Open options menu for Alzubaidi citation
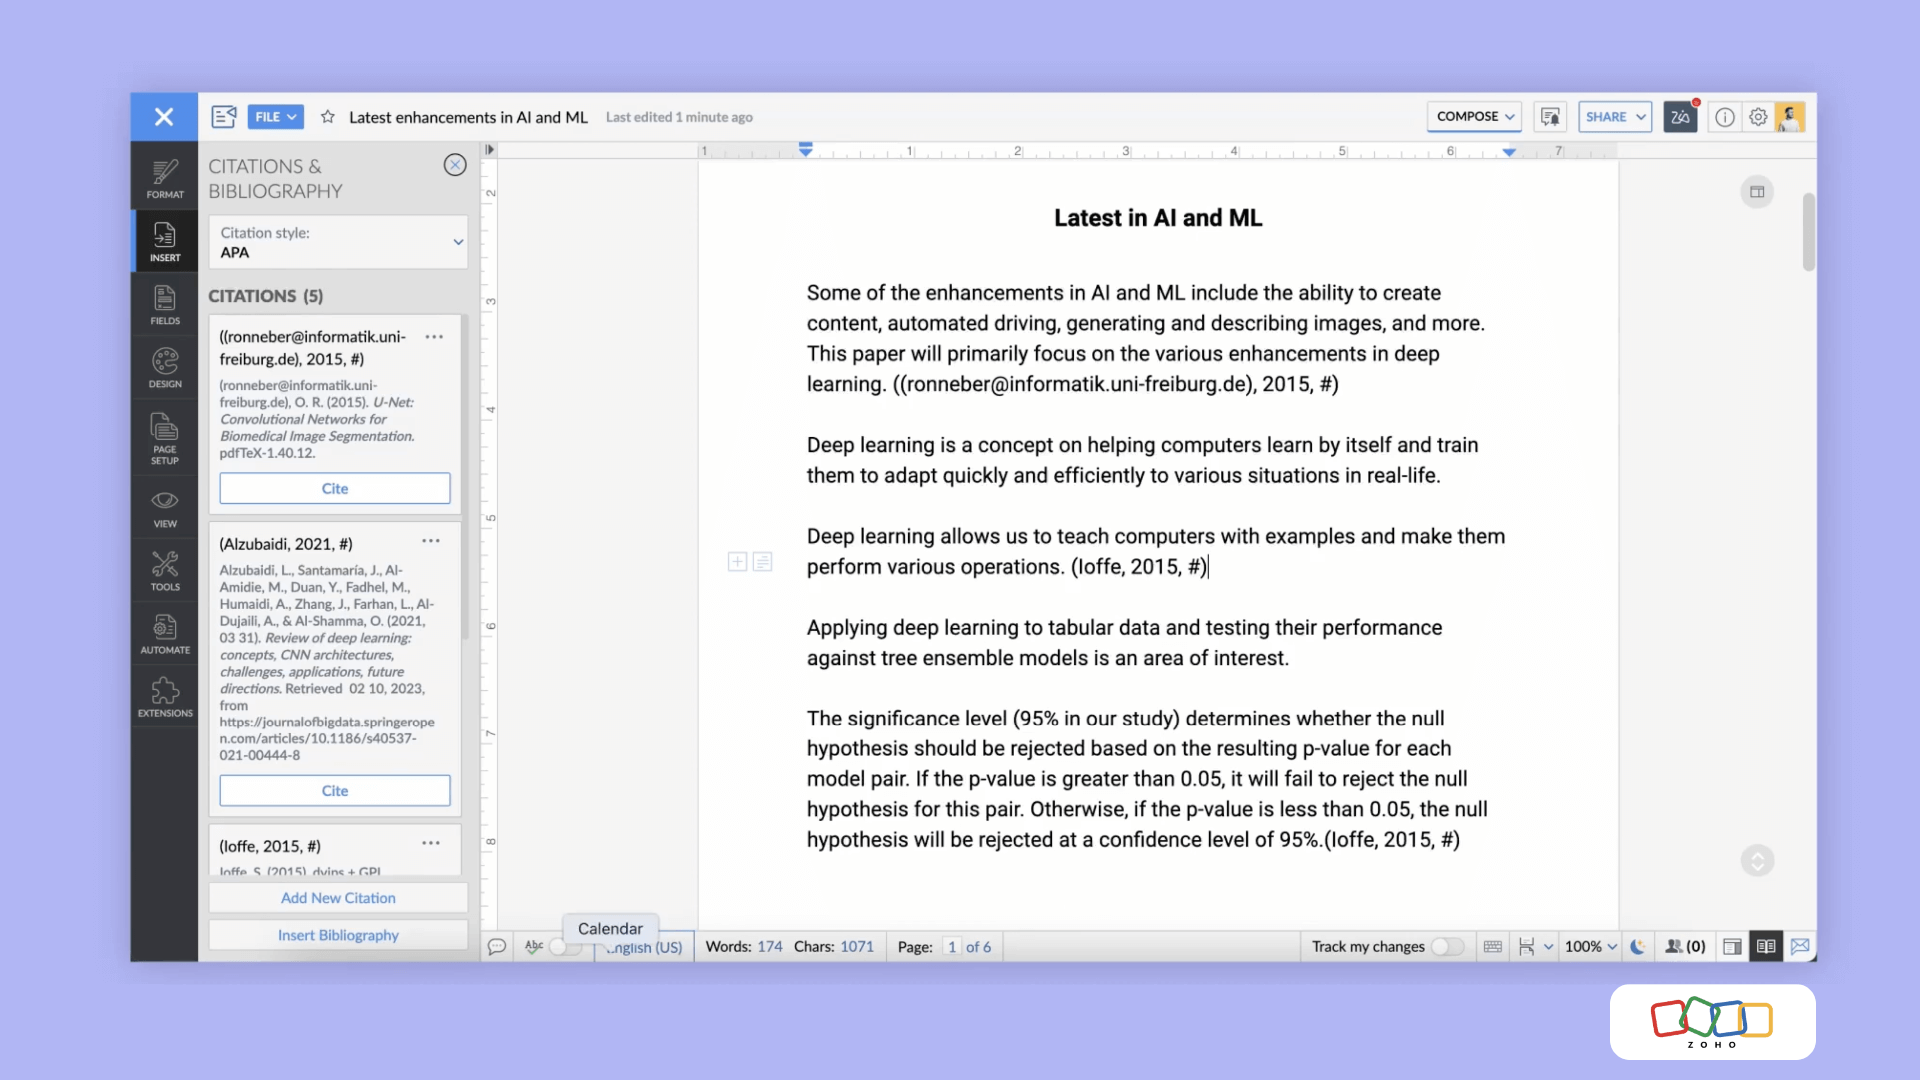The height and width of the screenshot is (1080, 1920). point(431,541)
